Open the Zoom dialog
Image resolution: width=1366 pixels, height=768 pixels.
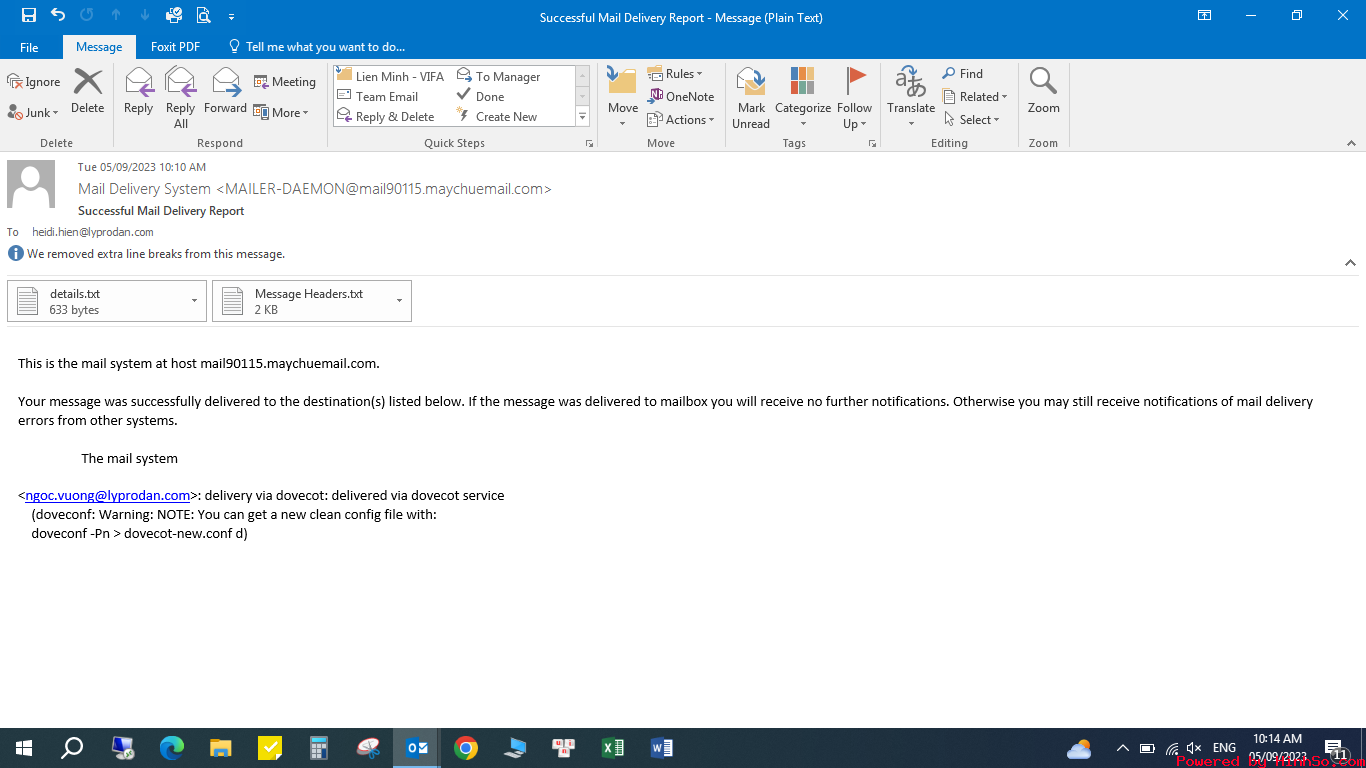(1043, 92)
